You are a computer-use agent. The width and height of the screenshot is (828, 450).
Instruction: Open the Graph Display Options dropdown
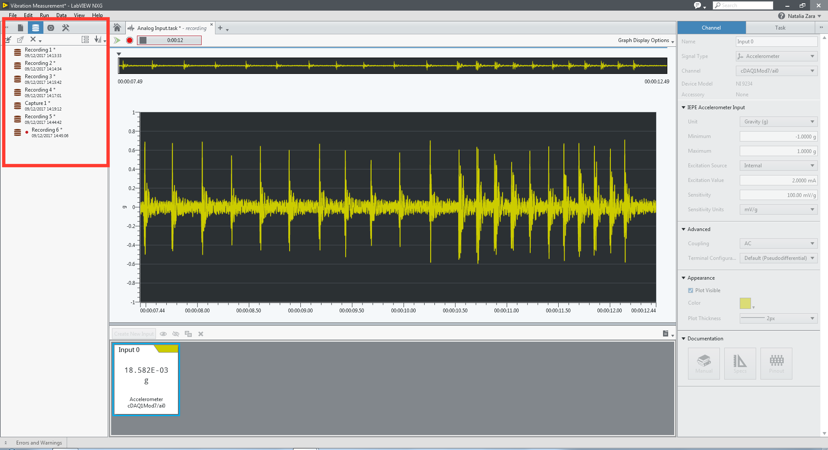click(x=645, y=41)
